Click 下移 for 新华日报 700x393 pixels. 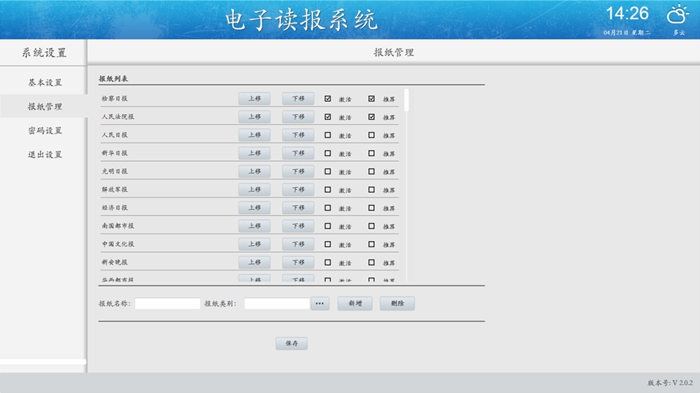pyautogui.click(x=298, y=153)
